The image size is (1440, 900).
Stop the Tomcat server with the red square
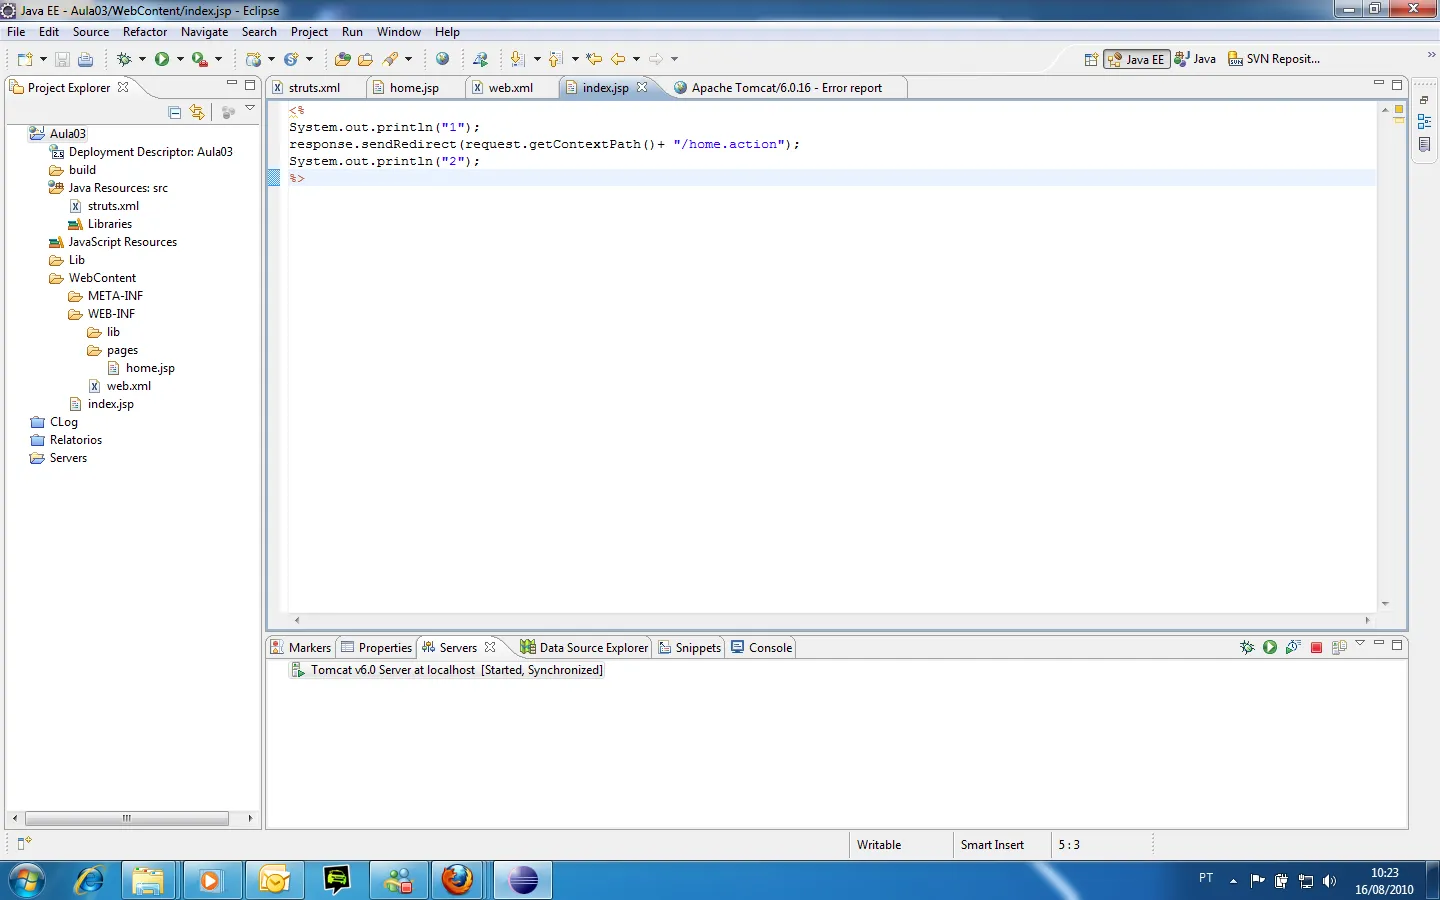[x=1316, y=647]
